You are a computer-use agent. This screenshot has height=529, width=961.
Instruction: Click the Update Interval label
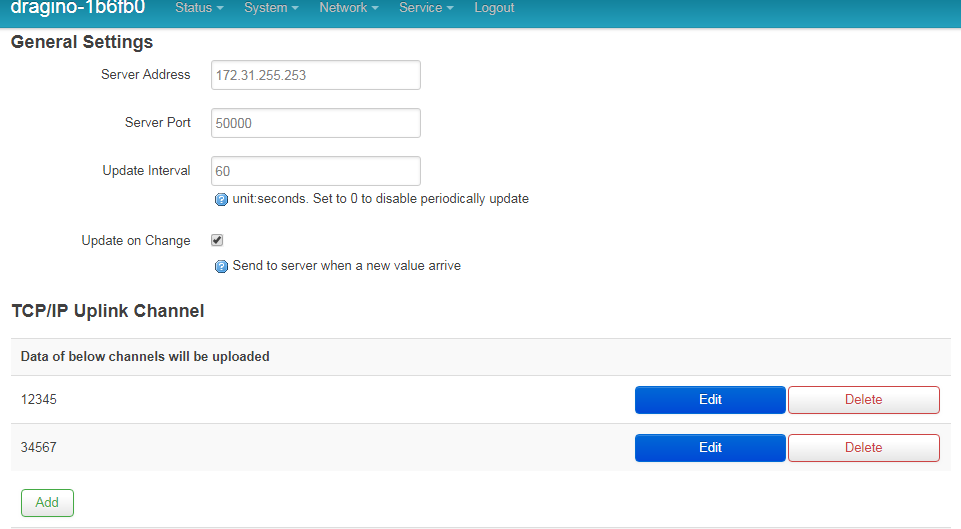pyautogui.click(x=146, y=170)
